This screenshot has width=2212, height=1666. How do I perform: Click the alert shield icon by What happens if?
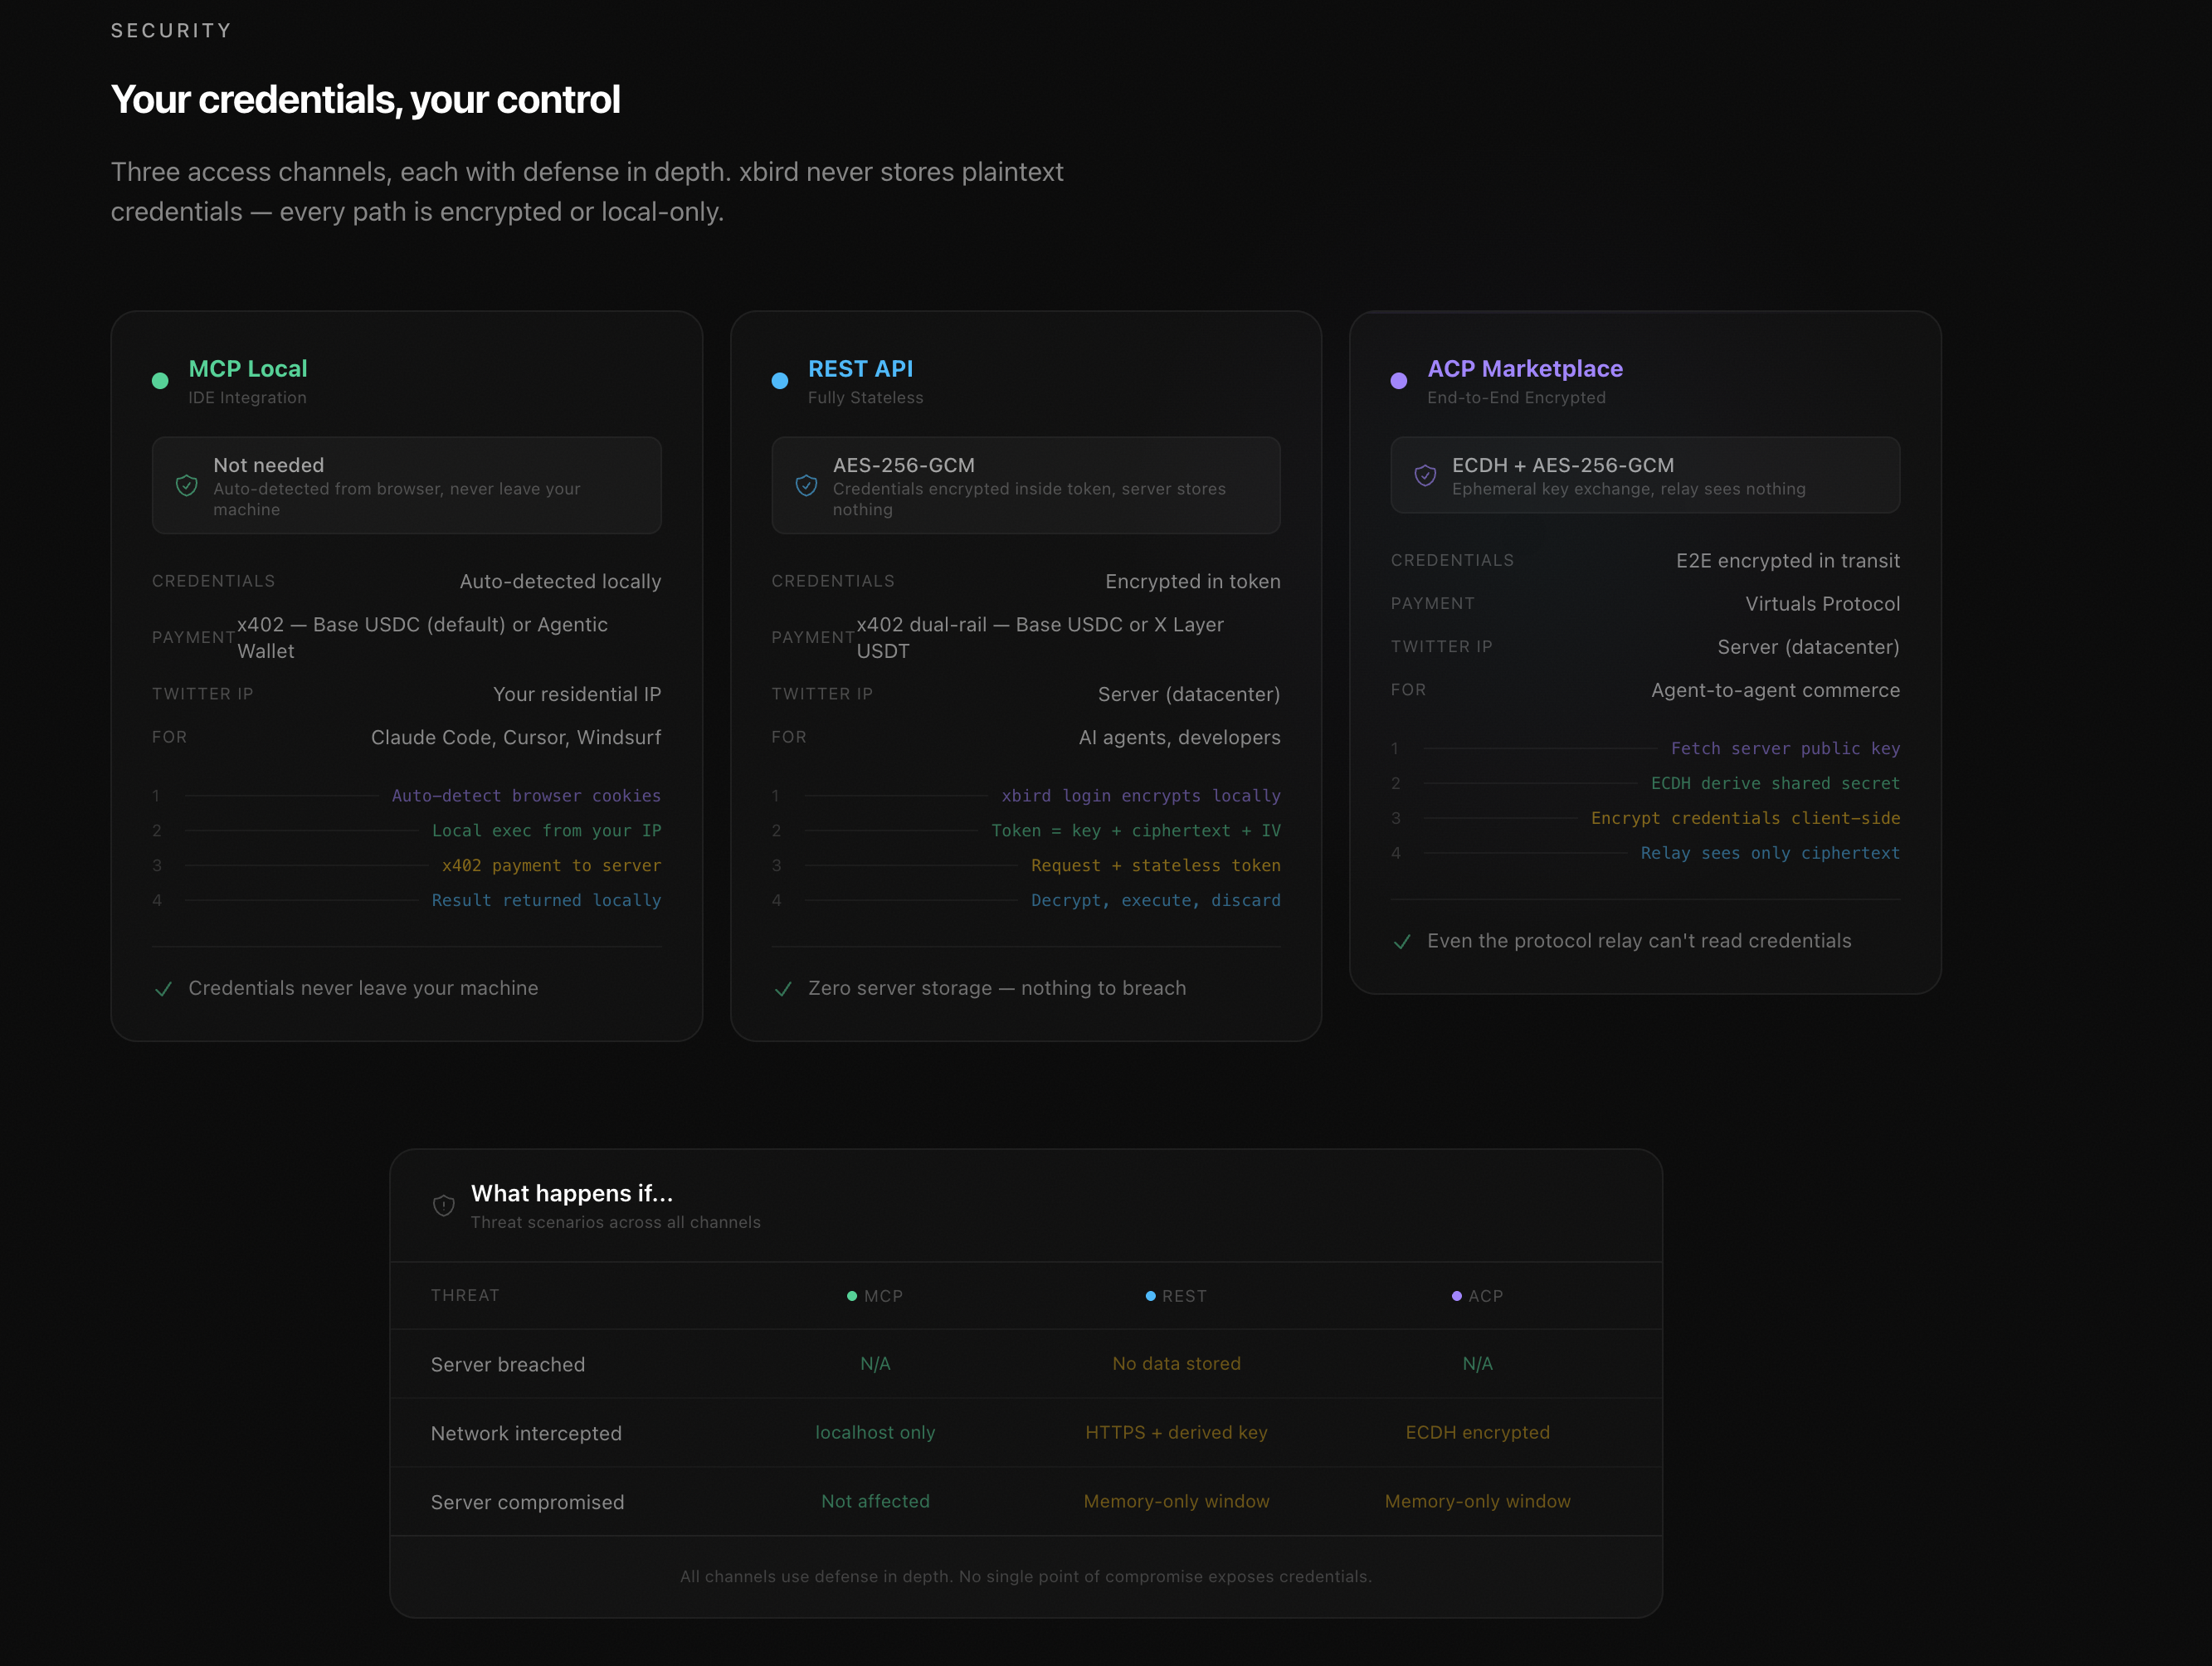[x=444, y=1206]
